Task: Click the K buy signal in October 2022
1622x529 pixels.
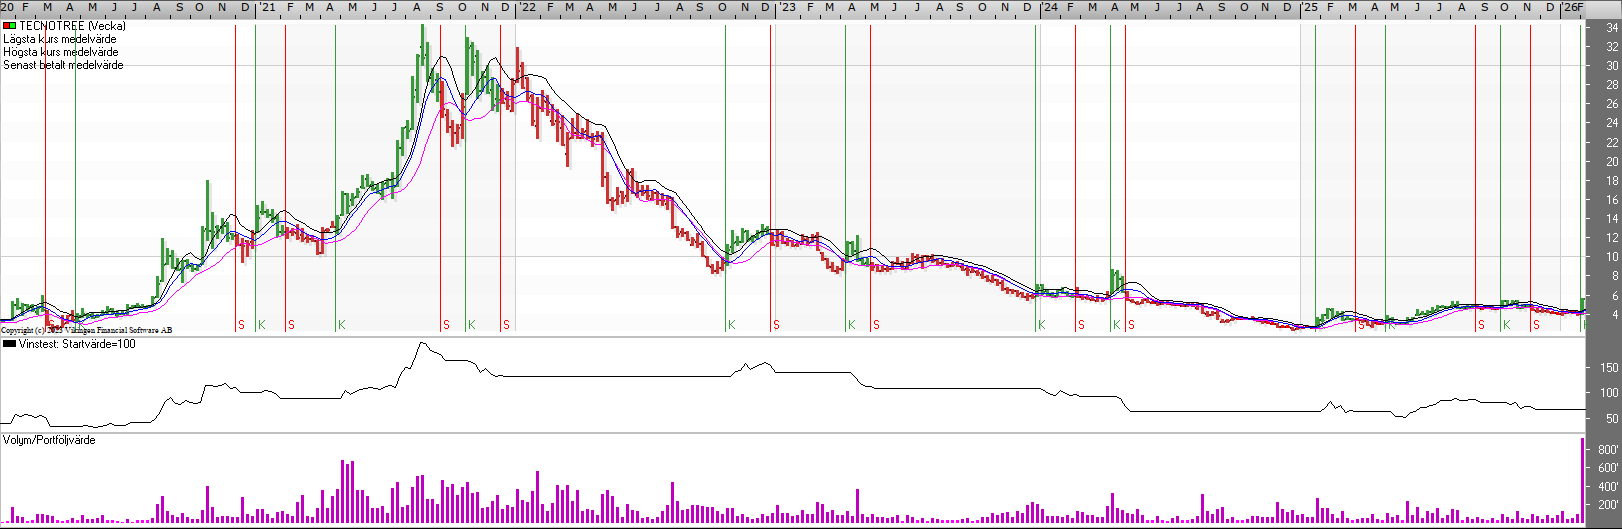Action: [731, 325]
